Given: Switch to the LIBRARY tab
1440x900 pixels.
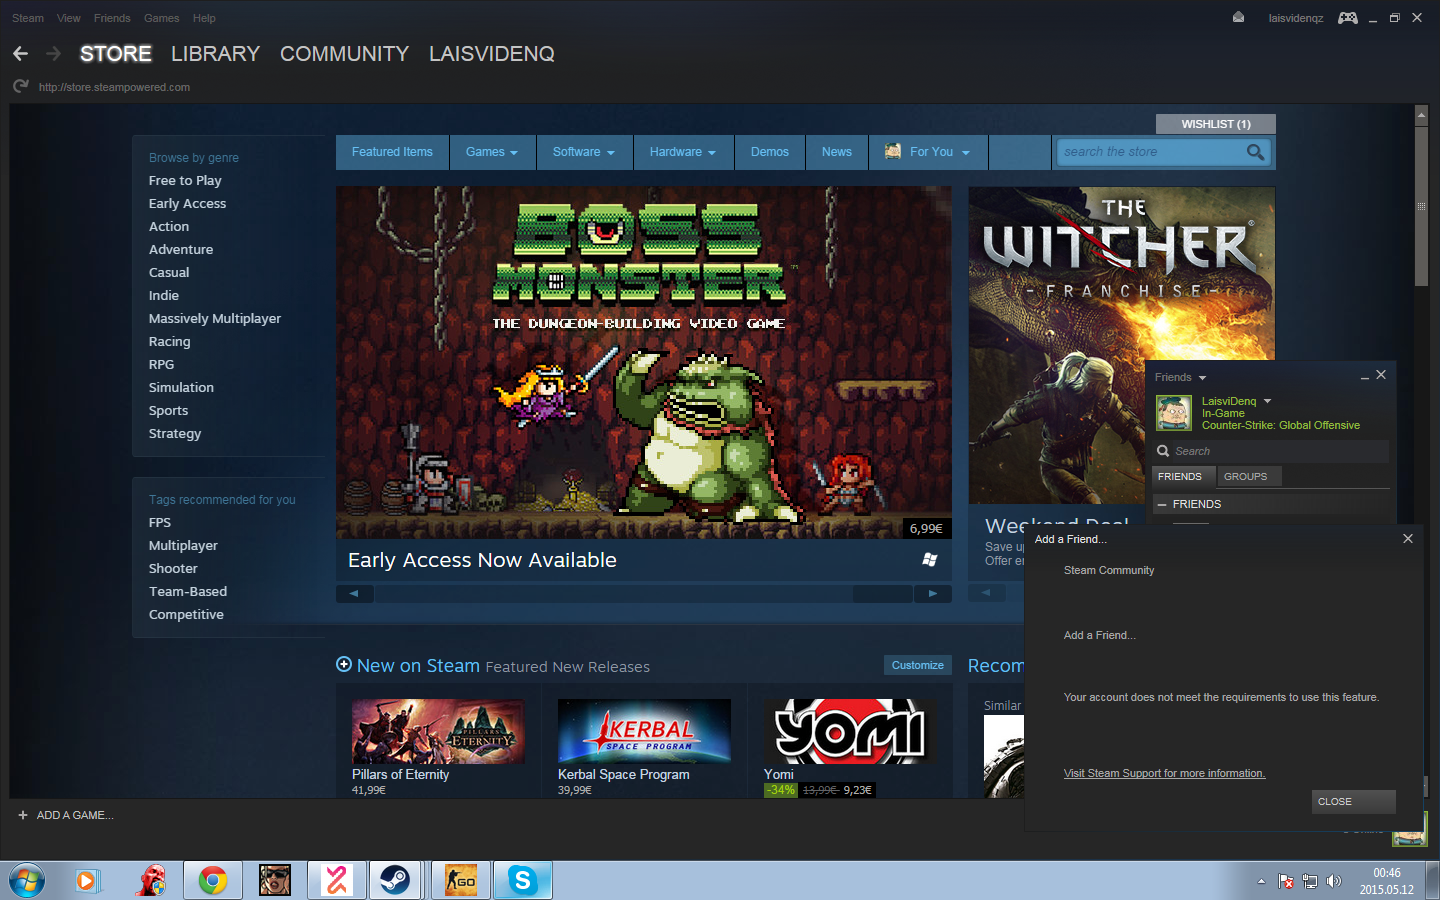Looking at the screenshot, I should click(x=215, y=54).
